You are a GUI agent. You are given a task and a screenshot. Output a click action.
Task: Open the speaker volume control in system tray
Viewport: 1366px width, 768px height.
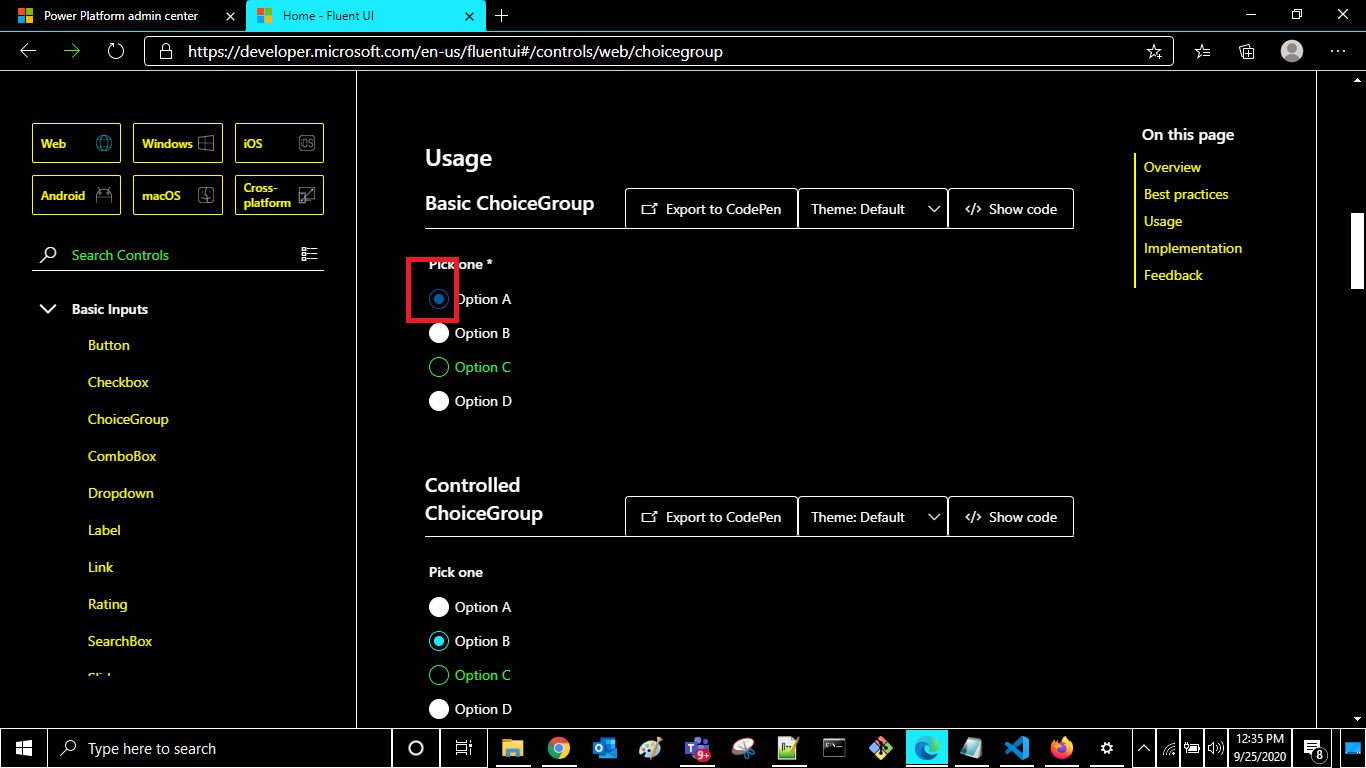[x=1214, y=747]
